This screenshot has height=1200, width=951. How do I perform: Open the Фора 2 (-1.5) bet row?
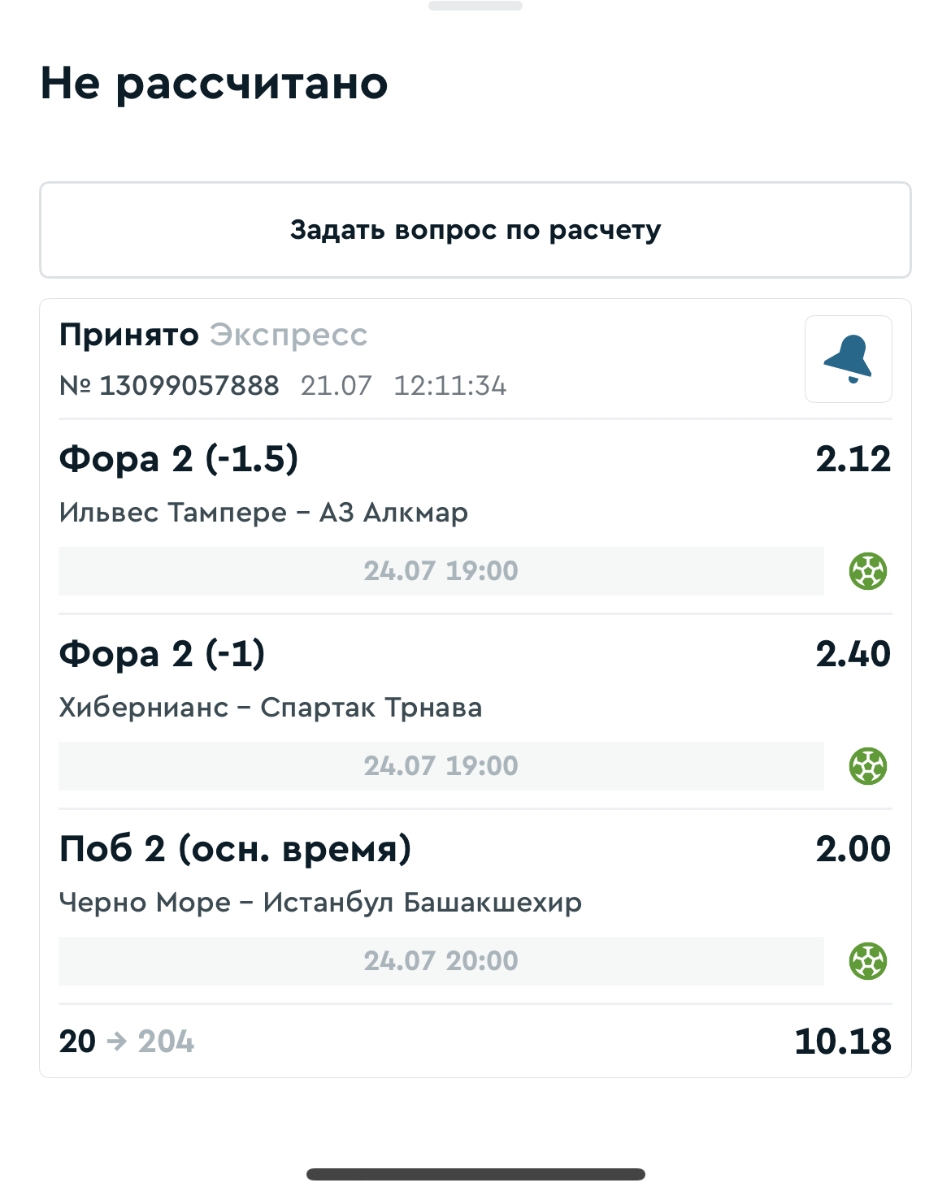pos(180,459)
